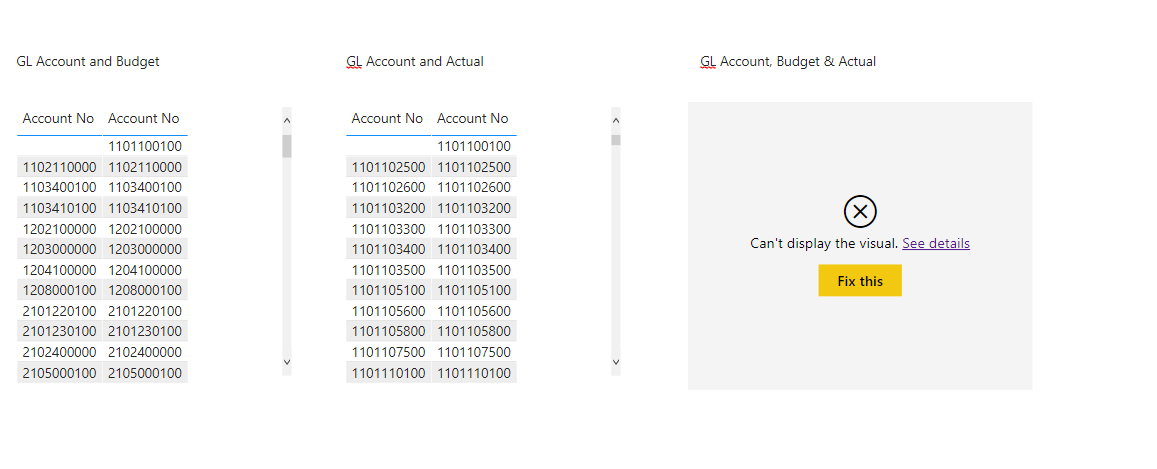Sort by first Account No column in the Actual table

(x=387, y=119)
